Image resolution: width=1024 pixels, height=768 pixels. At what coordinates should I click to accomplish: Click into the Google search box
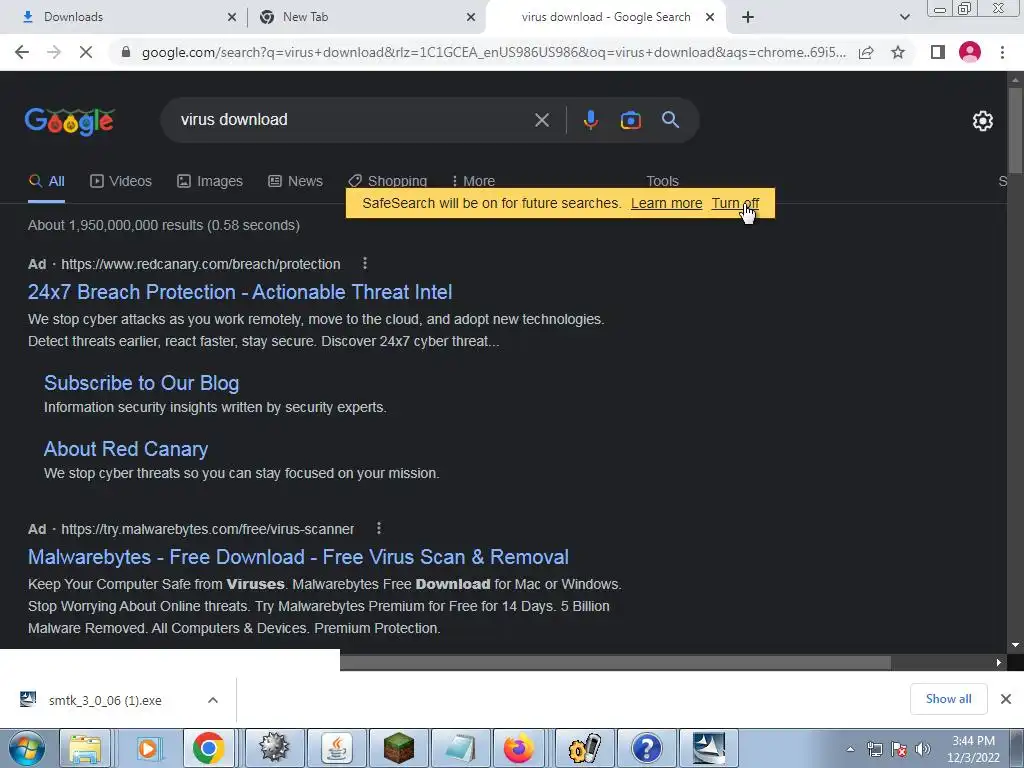tap(353, 120)
